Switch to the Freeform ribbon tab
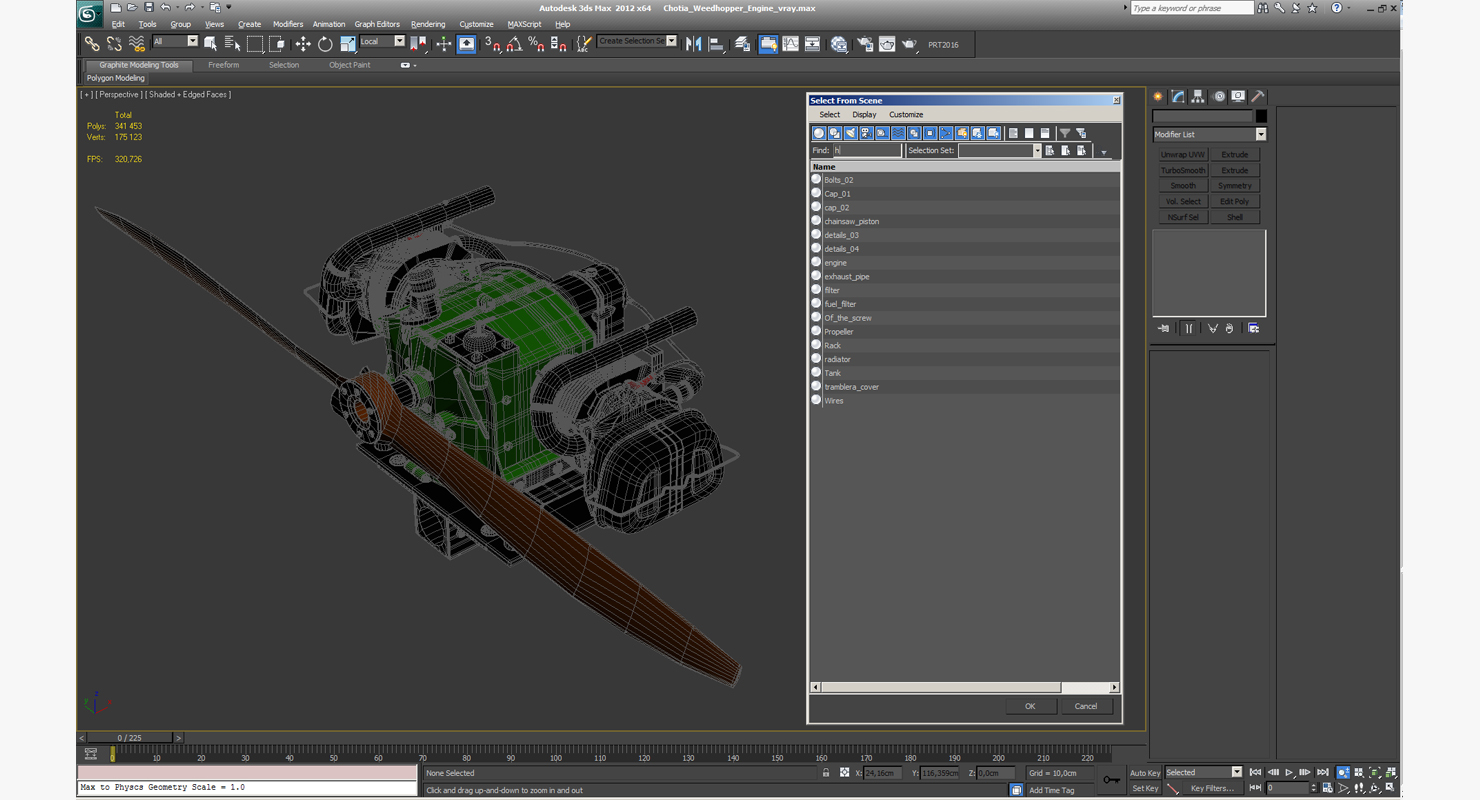The image size is (1480, 800). coord(223,65)
